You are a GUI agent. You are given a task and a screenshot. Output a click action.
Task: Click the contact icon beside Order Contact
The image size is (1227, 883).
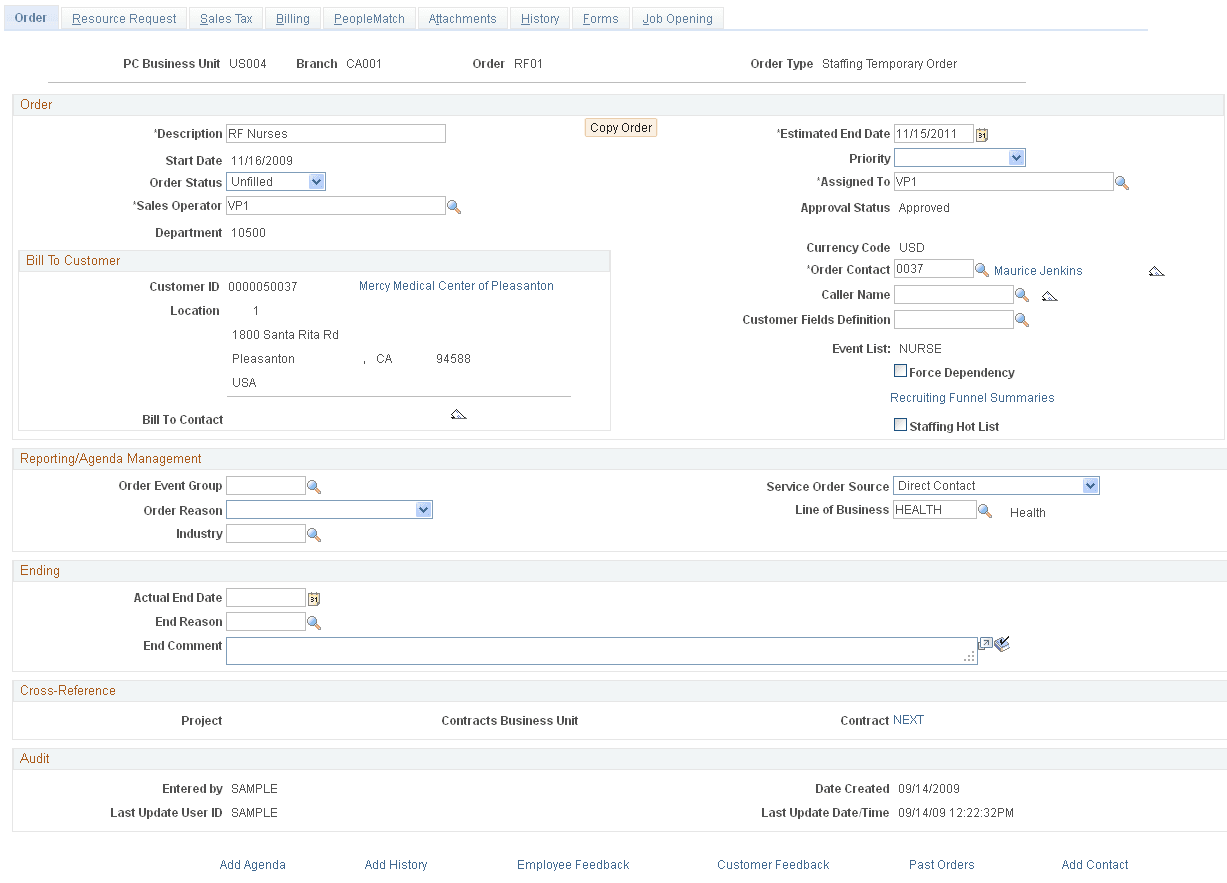[x=1157, y=270]
